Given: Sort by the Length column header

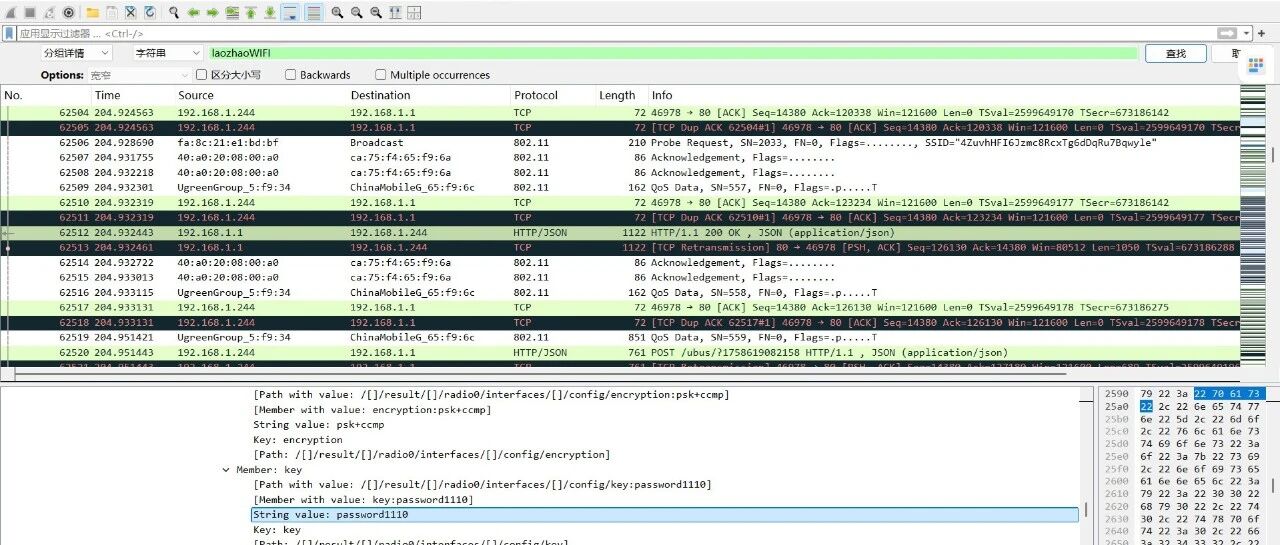Looking at the screenshot, I should tap(617, 96).
